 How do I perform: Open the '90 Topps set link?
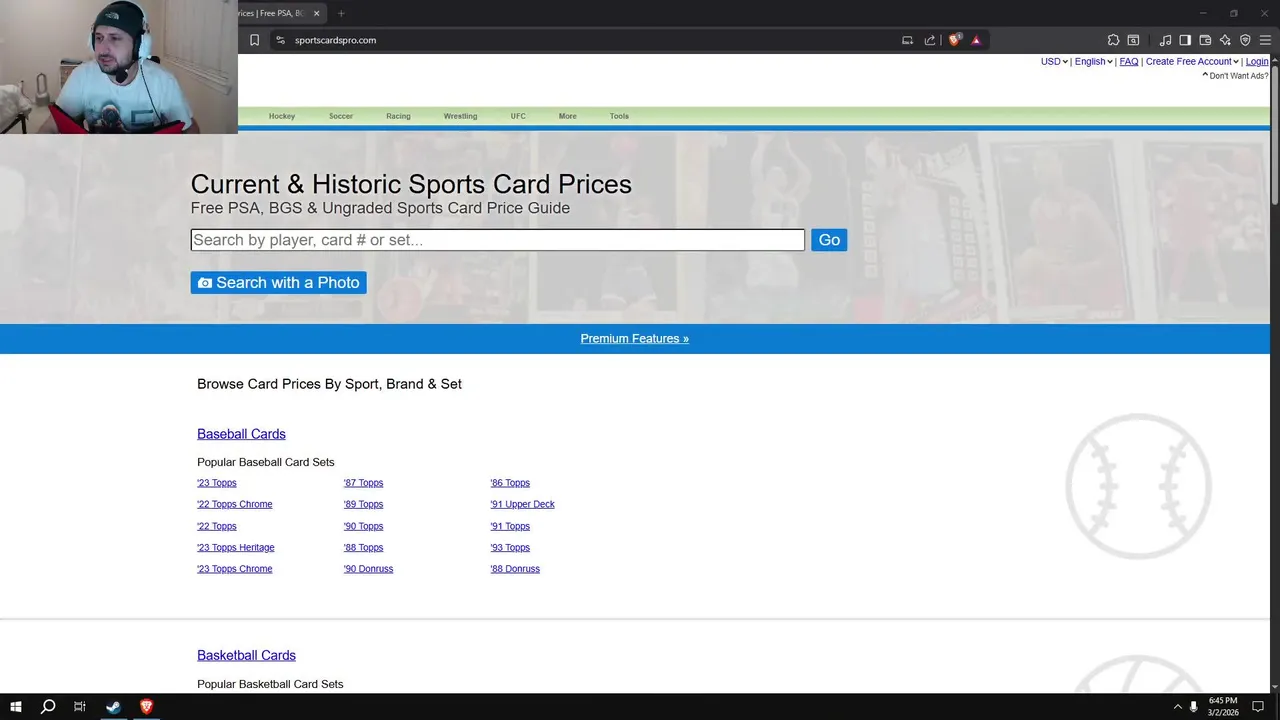tap(364, 526)
